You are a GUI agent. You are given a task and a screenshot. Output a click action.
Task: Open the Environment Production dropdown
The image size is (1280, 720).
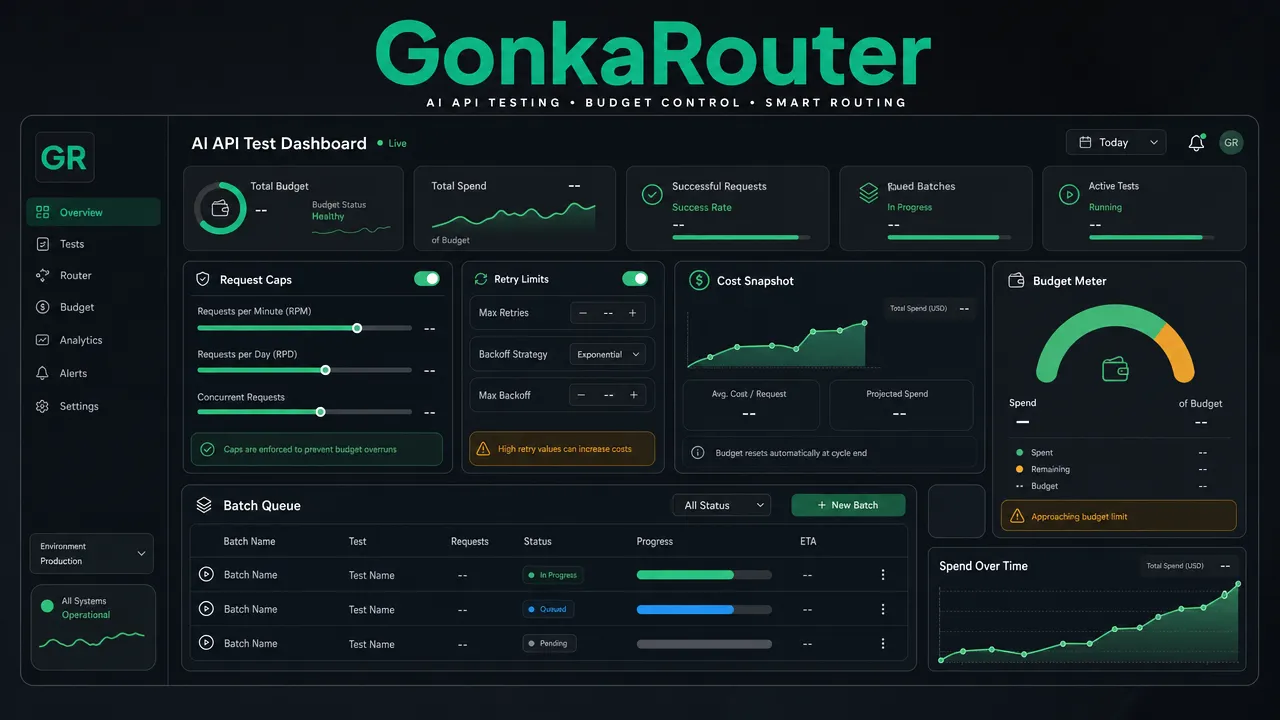pyautogui.click(x=92, y=553)
